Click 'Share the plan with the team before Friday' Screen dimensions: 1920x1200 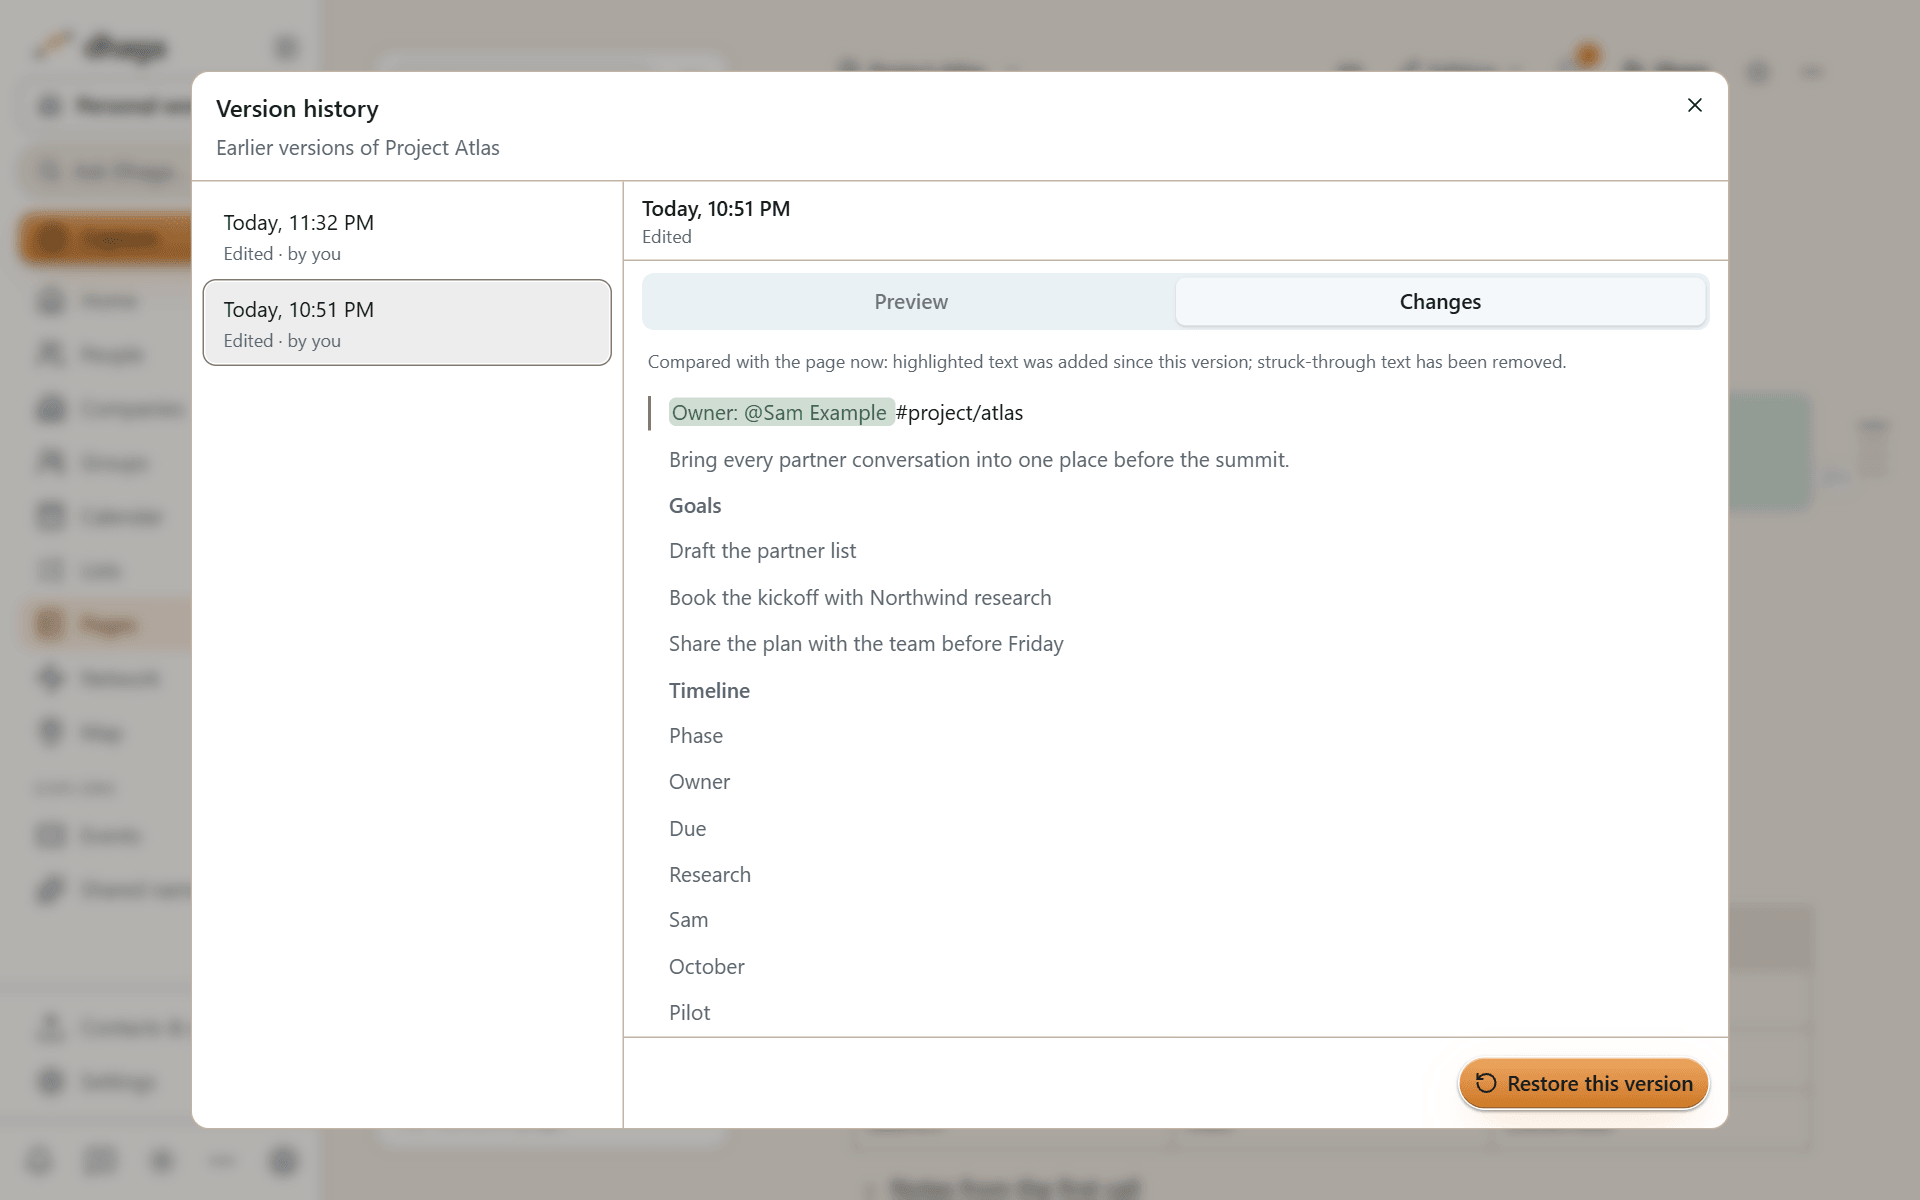tap(866, 644)
